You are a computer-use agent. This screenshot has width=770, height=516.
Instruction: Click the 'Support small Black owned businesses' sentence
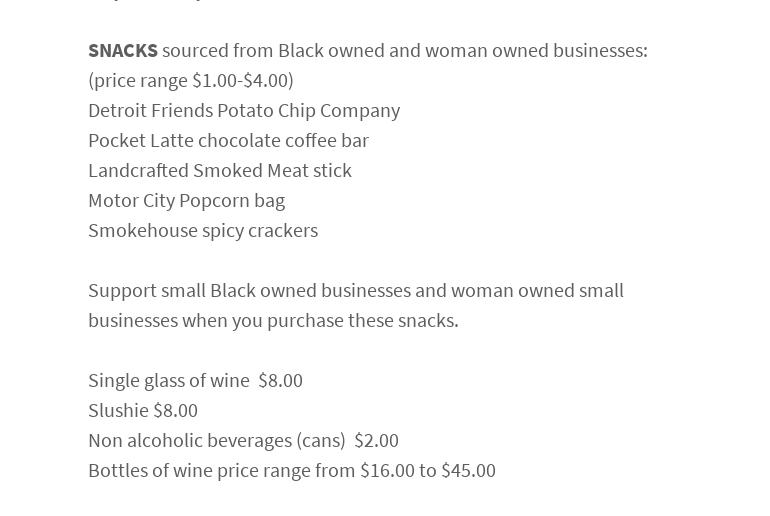tap(355, 290)
